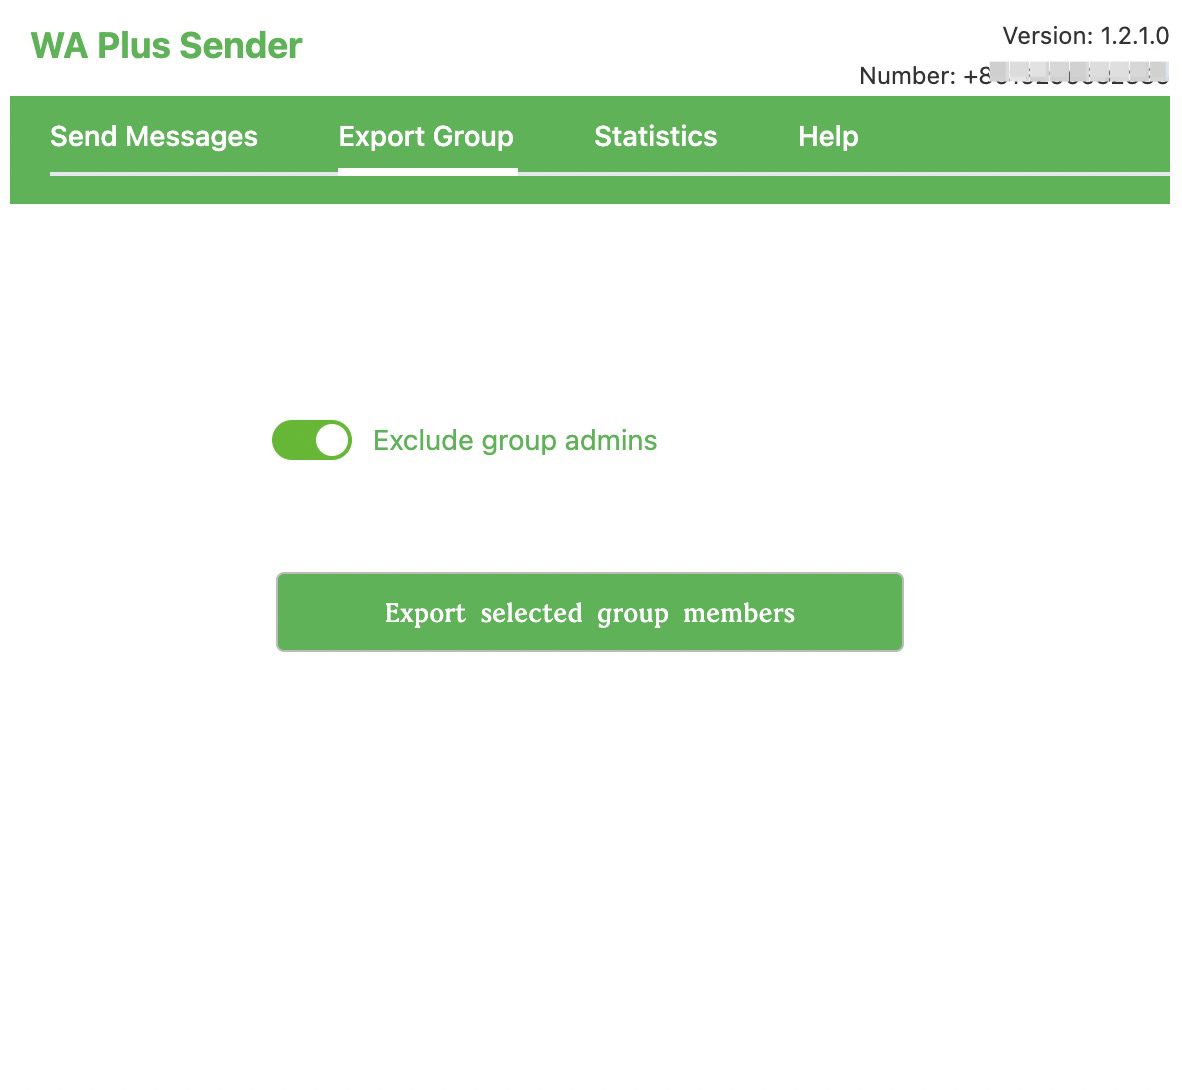Click the Version 1.2.1.0 text
1182x1090 pixels.
[1086, 36]
